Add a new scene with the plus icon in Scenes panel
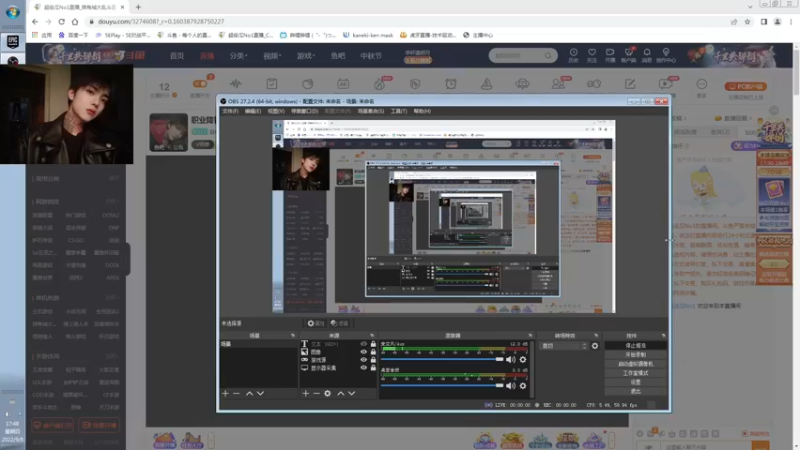The width and height of the screenshot is (800, 450). click(x=225, y=393)
